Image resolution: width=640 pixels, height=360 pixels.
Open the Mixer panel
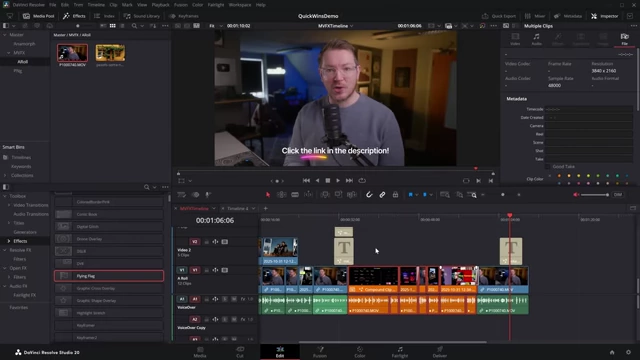click(535, 16)
